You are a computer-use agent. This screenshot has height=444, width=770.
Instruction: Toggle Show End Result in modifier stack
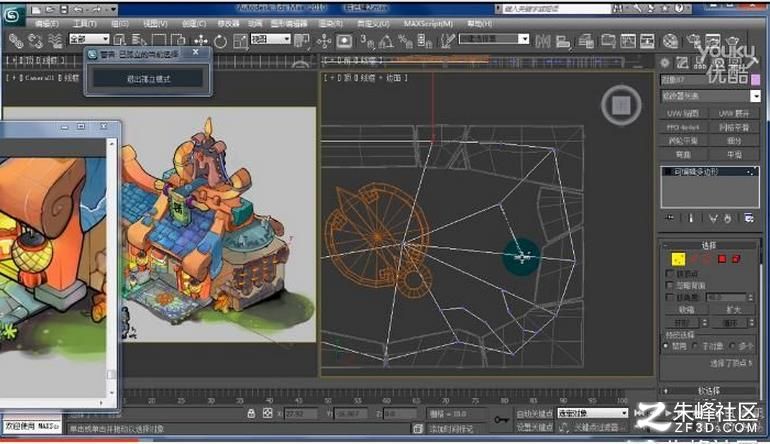(691, 218)
